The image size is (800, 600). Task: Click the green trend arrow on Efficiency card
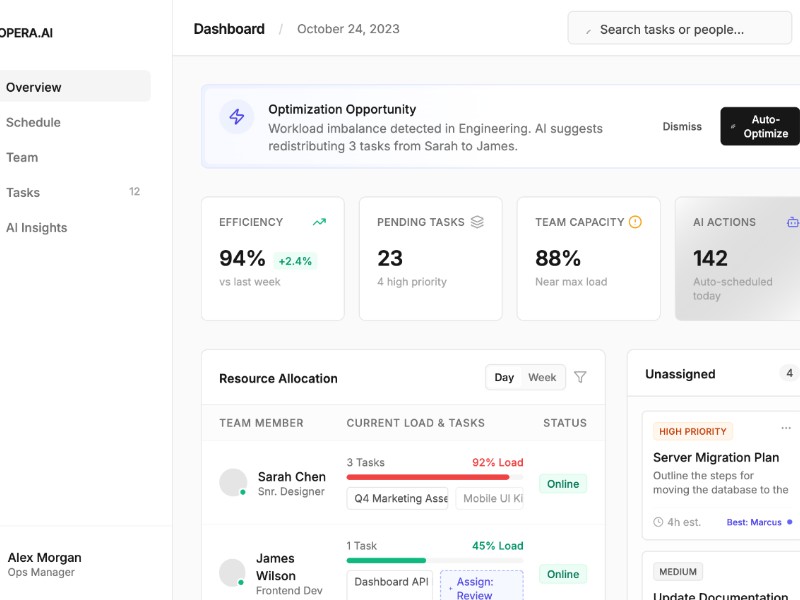(320, 222)
